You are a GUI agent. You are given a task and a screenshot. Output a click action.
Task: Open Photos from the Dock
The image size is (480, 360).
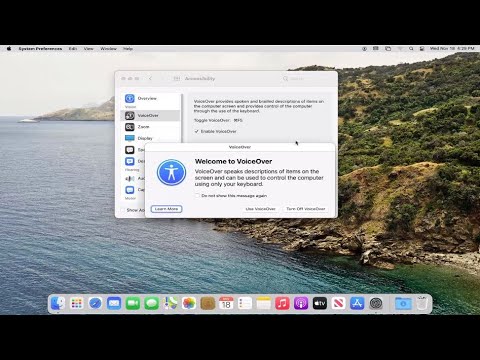click(x=189, y=303)
